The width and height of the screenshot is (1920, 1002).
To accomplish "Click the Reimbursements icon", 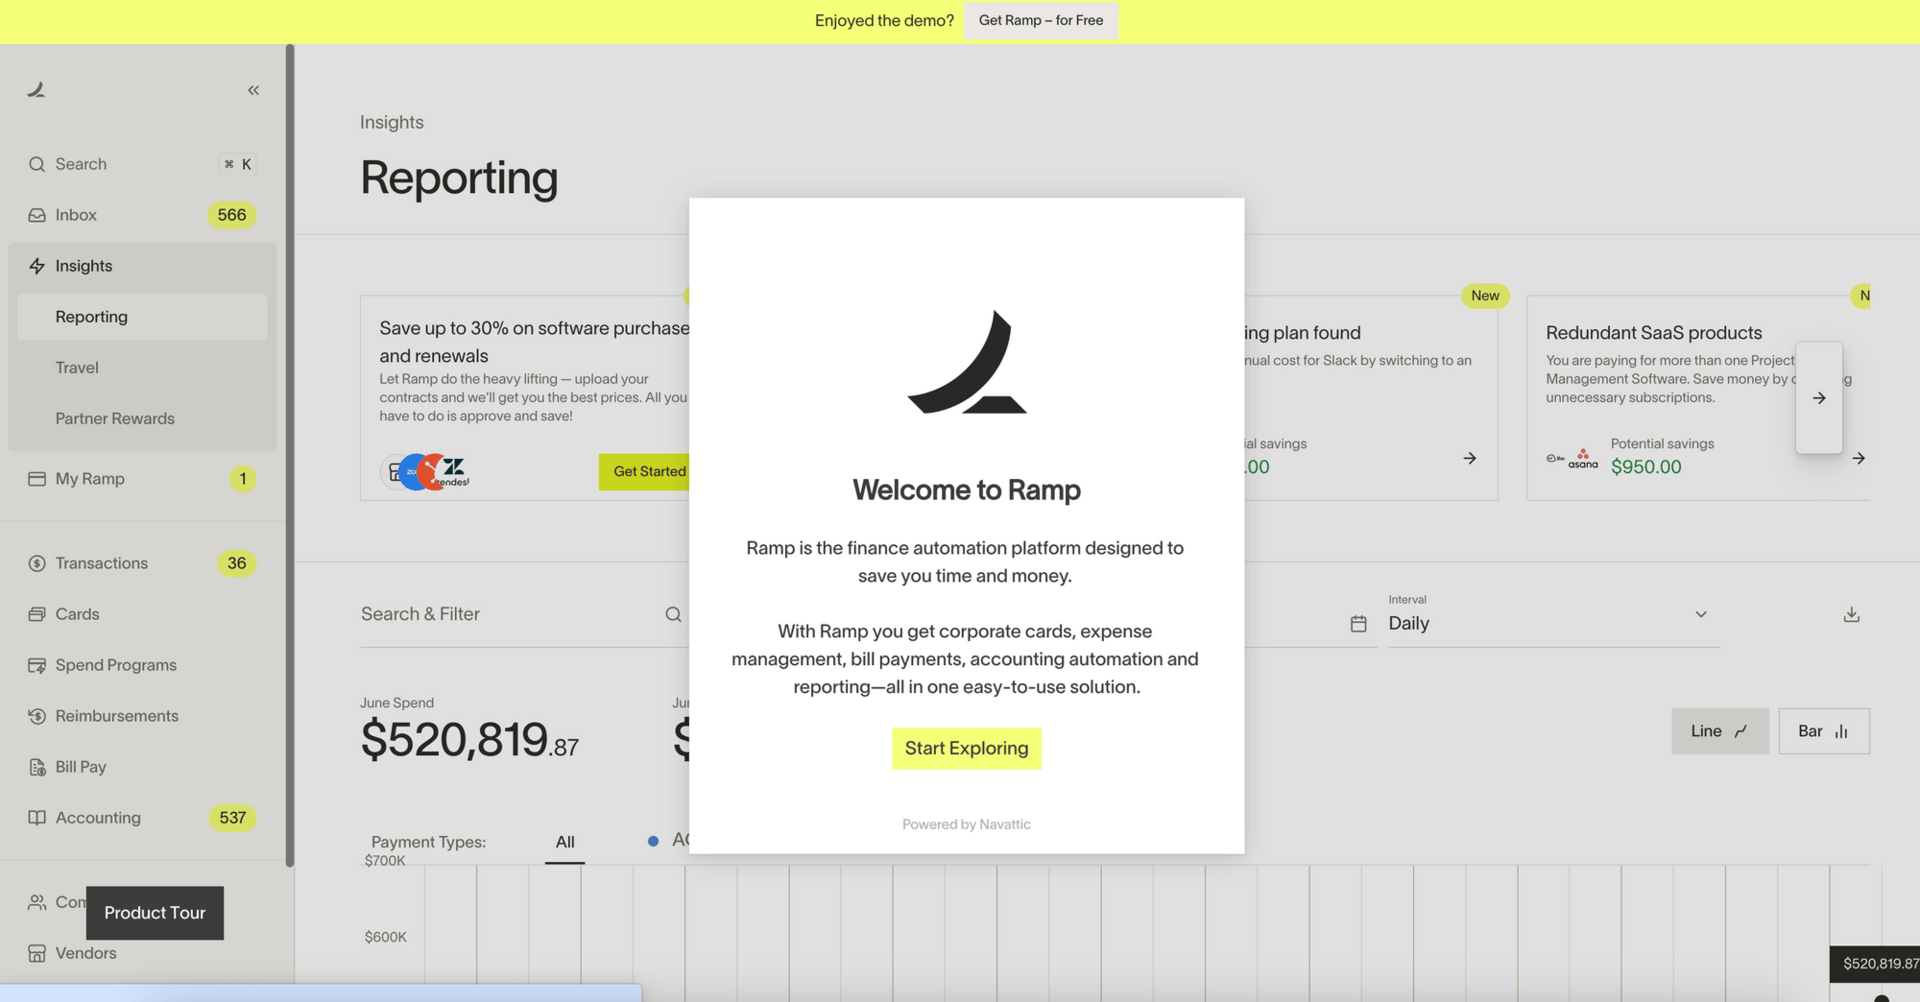I will click(x=37, y=716).
